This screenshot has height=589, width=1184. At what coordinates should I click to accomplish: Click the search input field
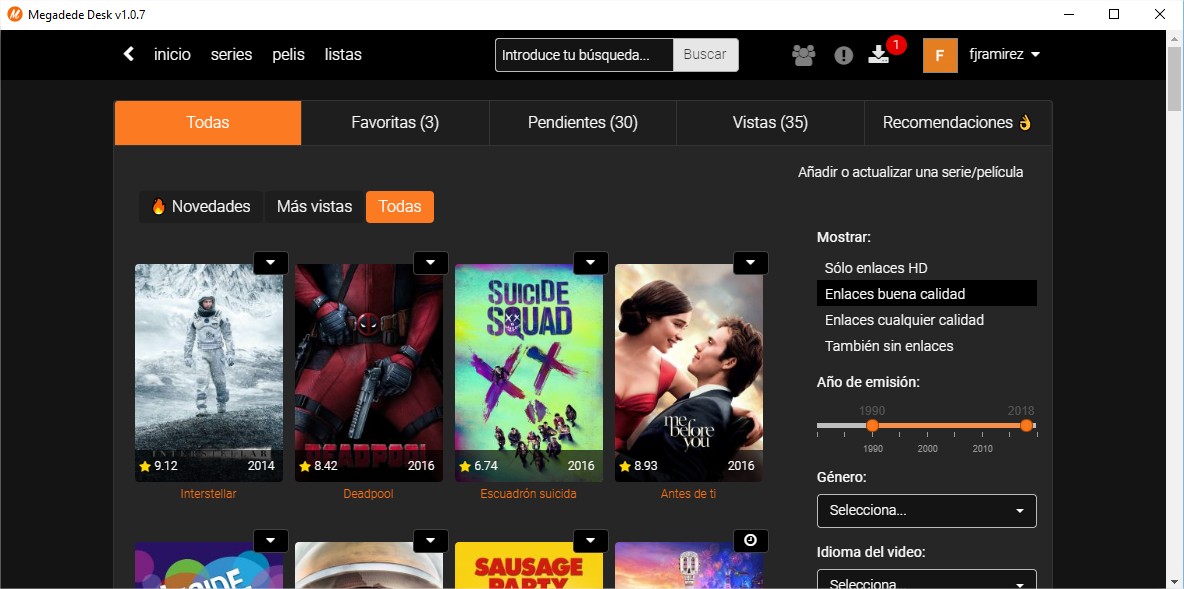(584, 54)
